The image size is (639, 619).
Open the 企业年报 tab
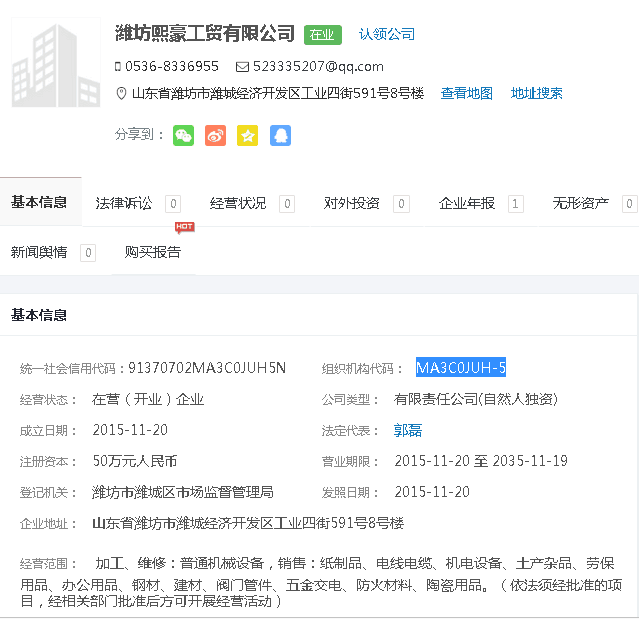tap(467, 204)
